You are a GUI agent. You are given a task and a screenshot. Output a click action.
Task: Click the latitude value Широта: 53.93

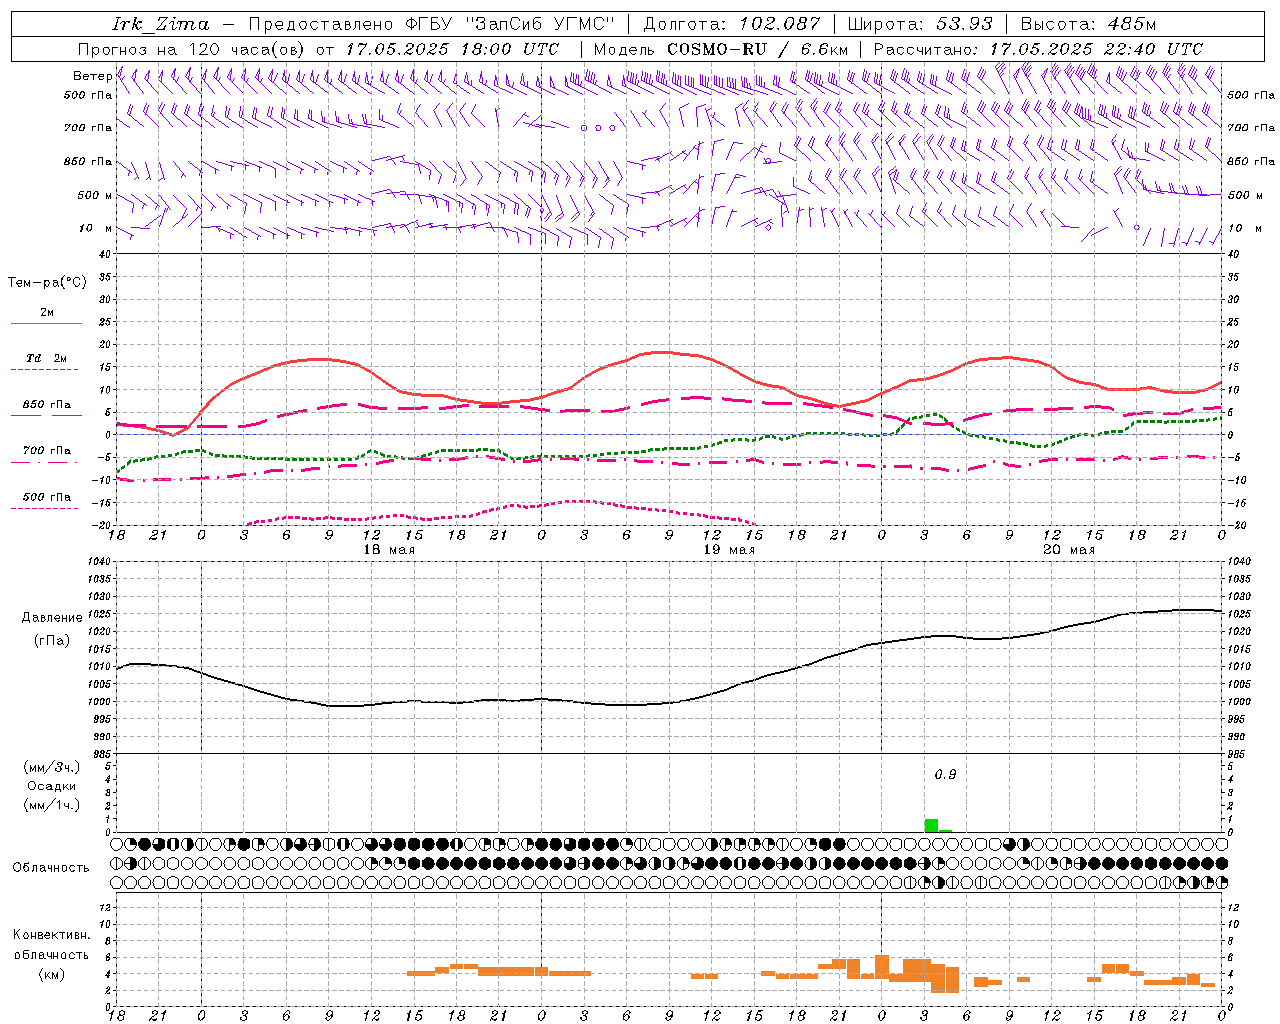point(919,24)
